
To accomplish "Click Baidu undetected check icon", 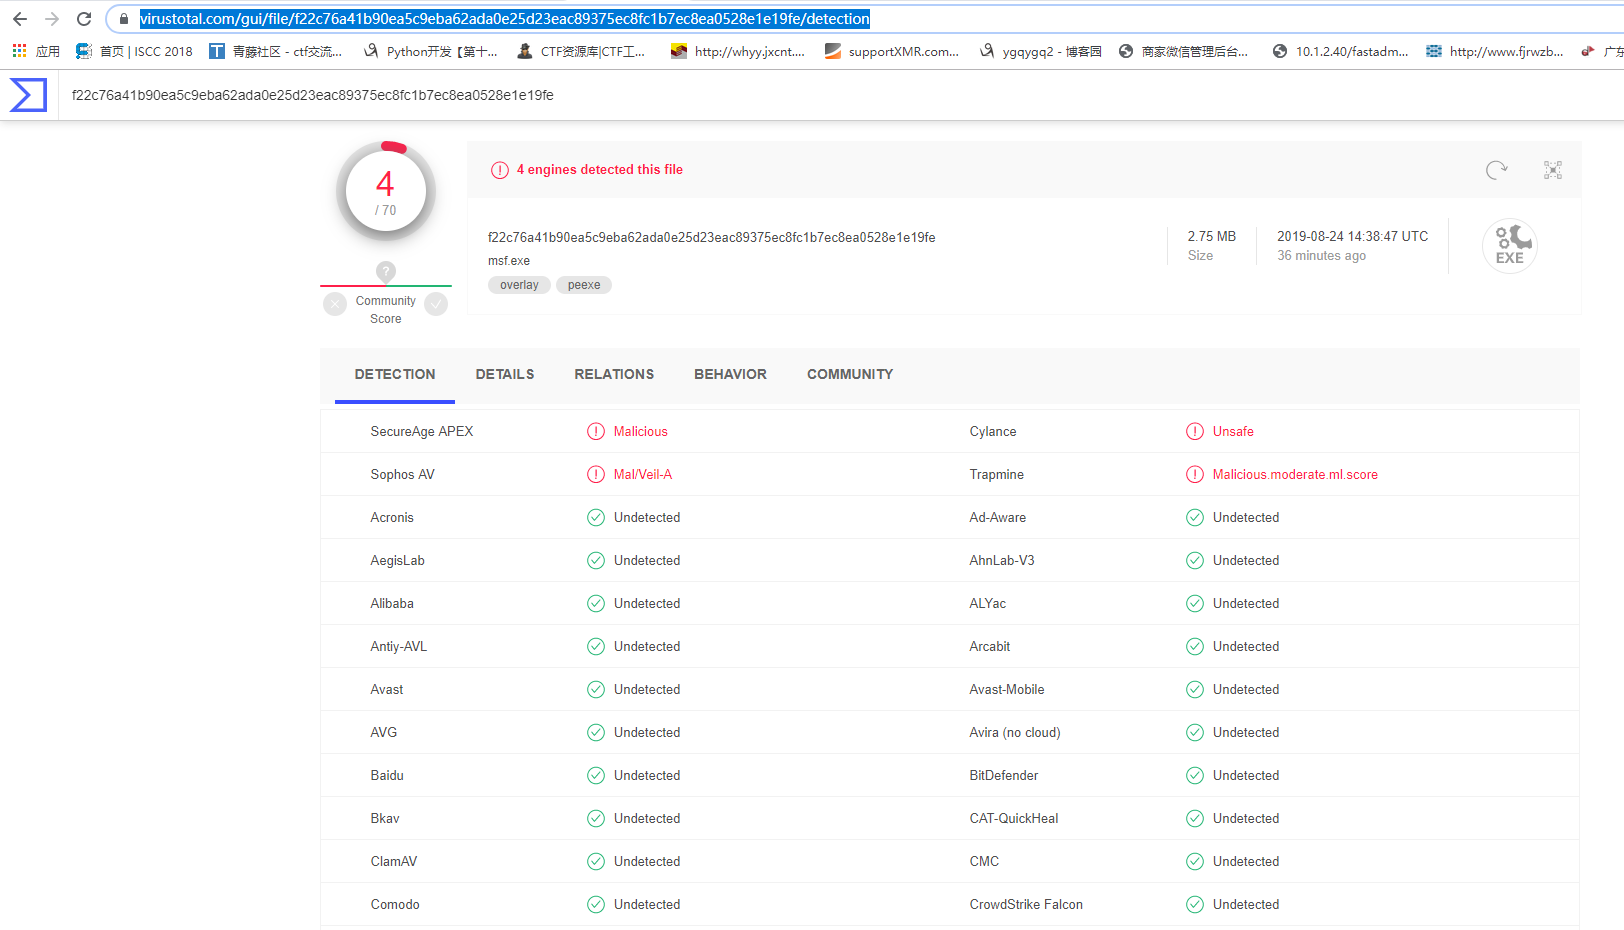I will coord(596,775).
